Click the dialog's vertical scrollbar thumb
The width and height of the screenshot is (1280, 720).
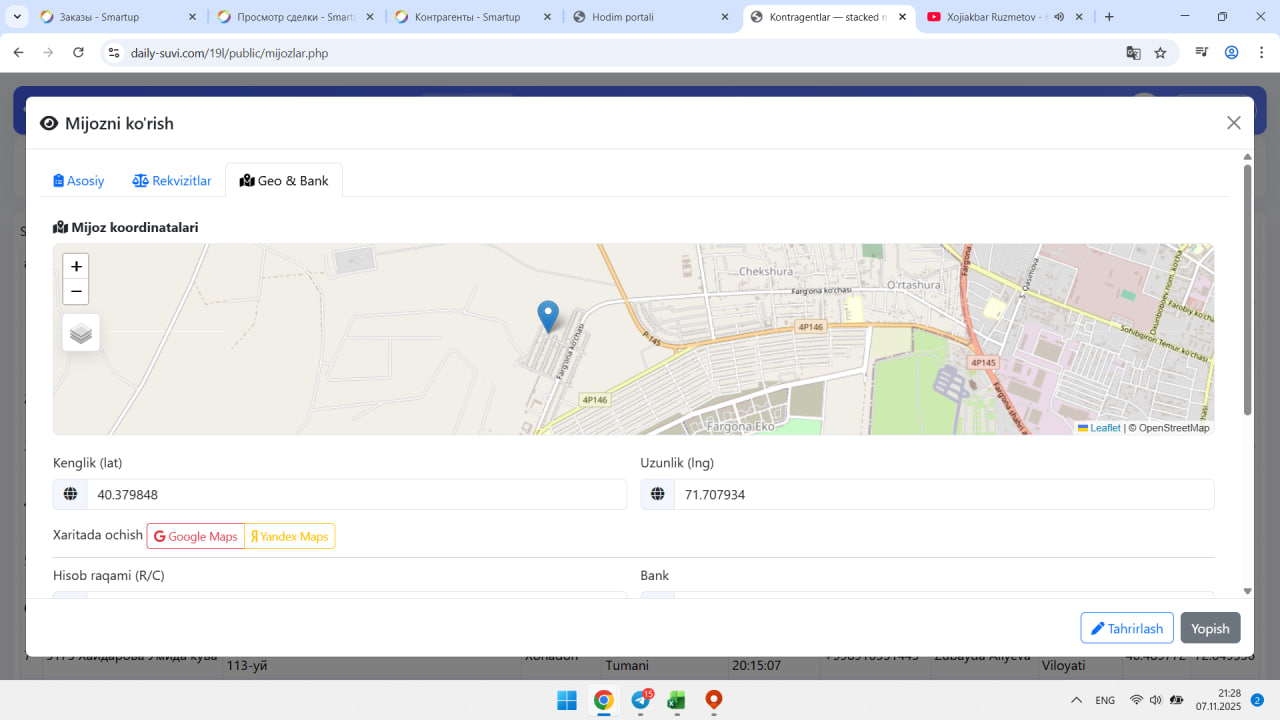[1247, 290]
